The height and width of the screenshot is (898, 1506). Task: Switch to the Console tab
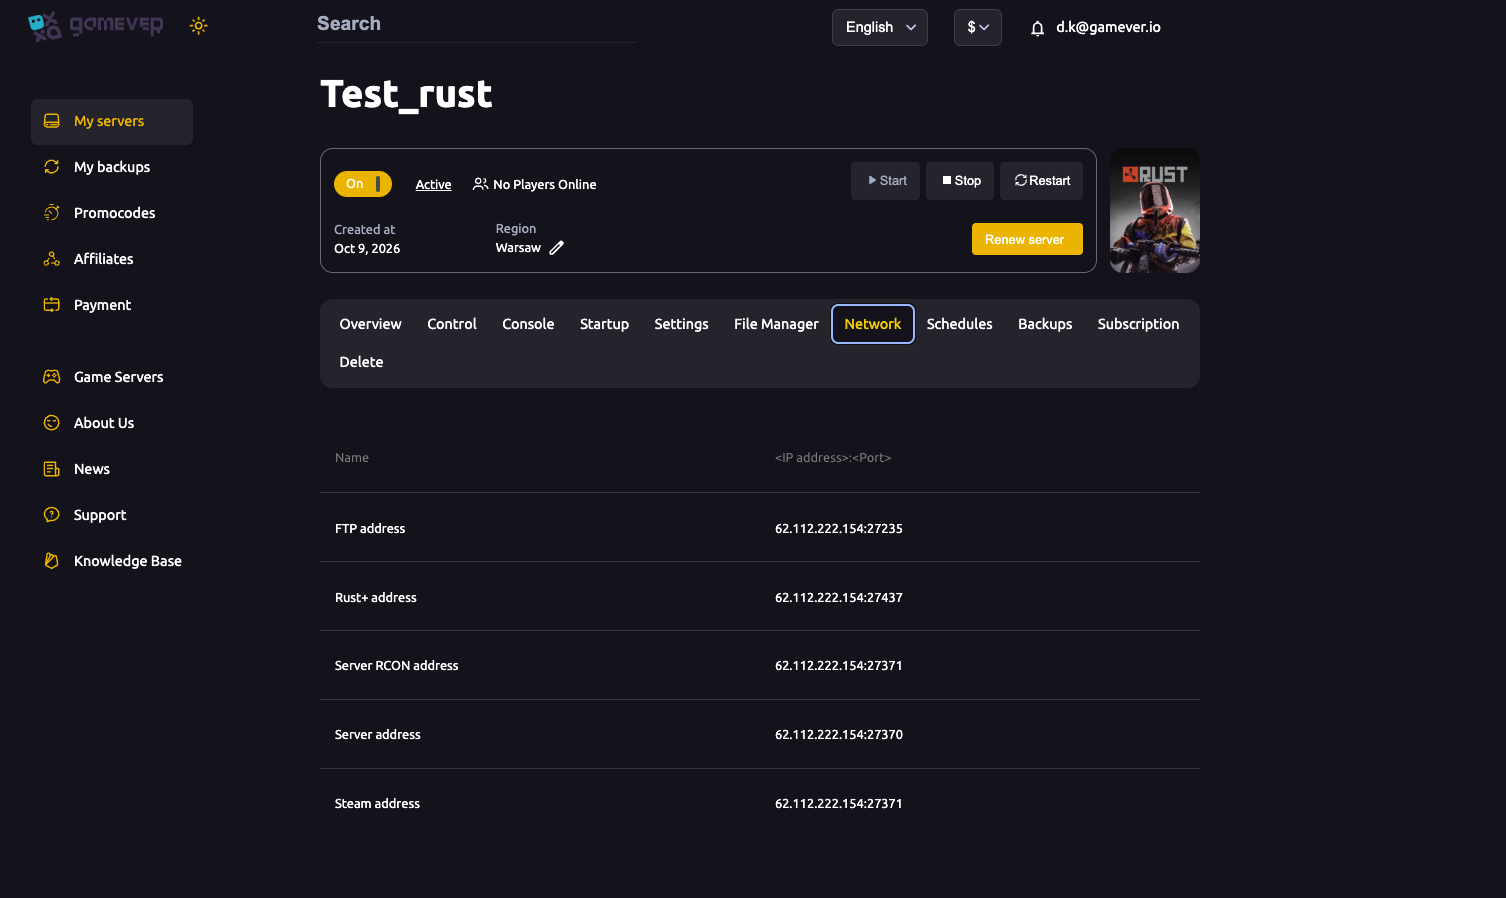528,324
